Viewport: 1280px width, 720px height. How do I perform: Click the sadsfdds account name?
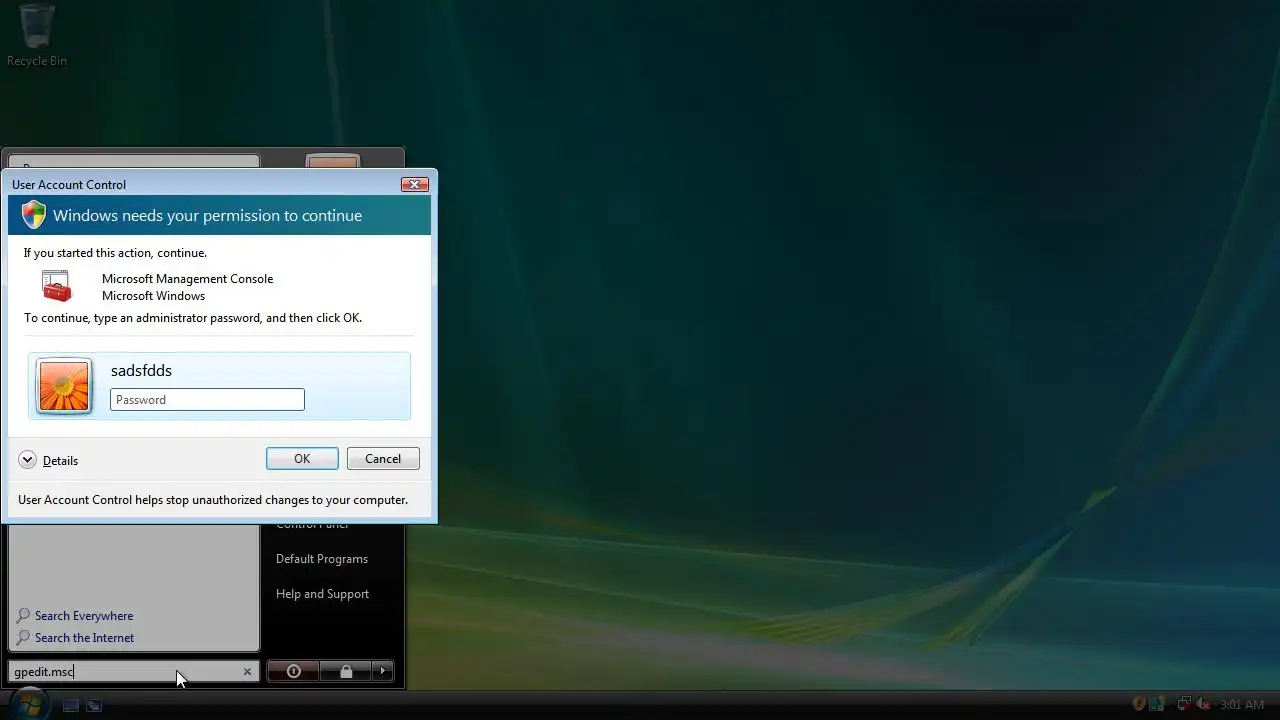click(x=141, y=370)
